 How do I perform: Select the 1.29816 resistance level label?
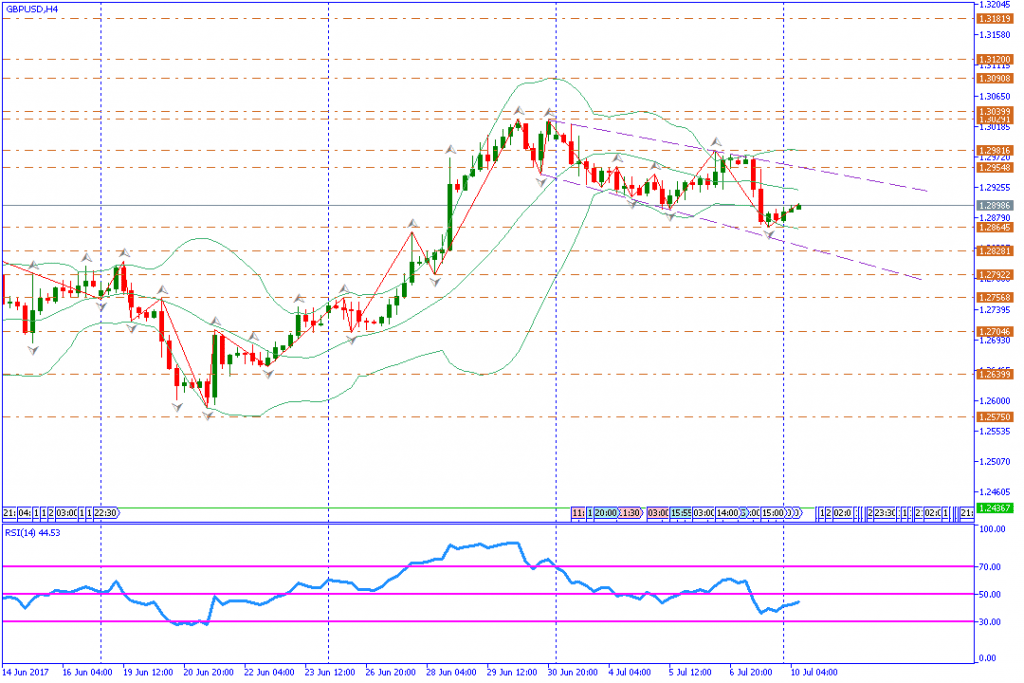(x=993, y=150)
